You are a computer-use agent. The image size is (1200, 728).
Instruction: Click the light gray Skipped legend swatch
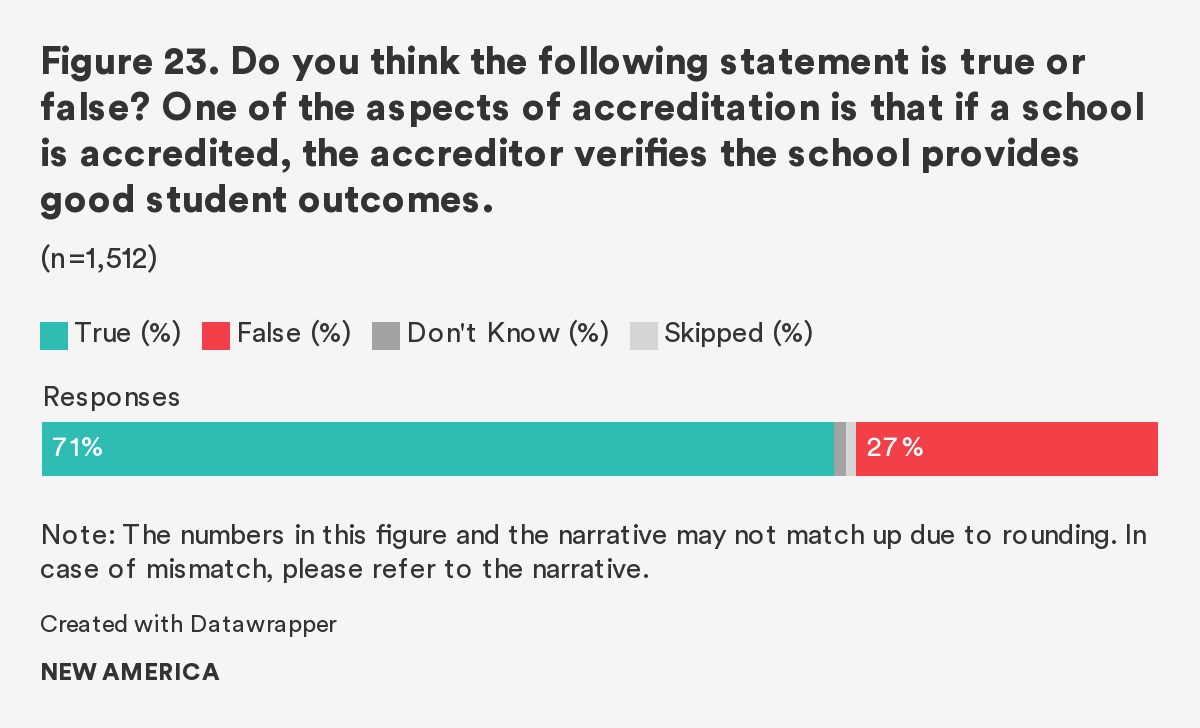point(643,335)
